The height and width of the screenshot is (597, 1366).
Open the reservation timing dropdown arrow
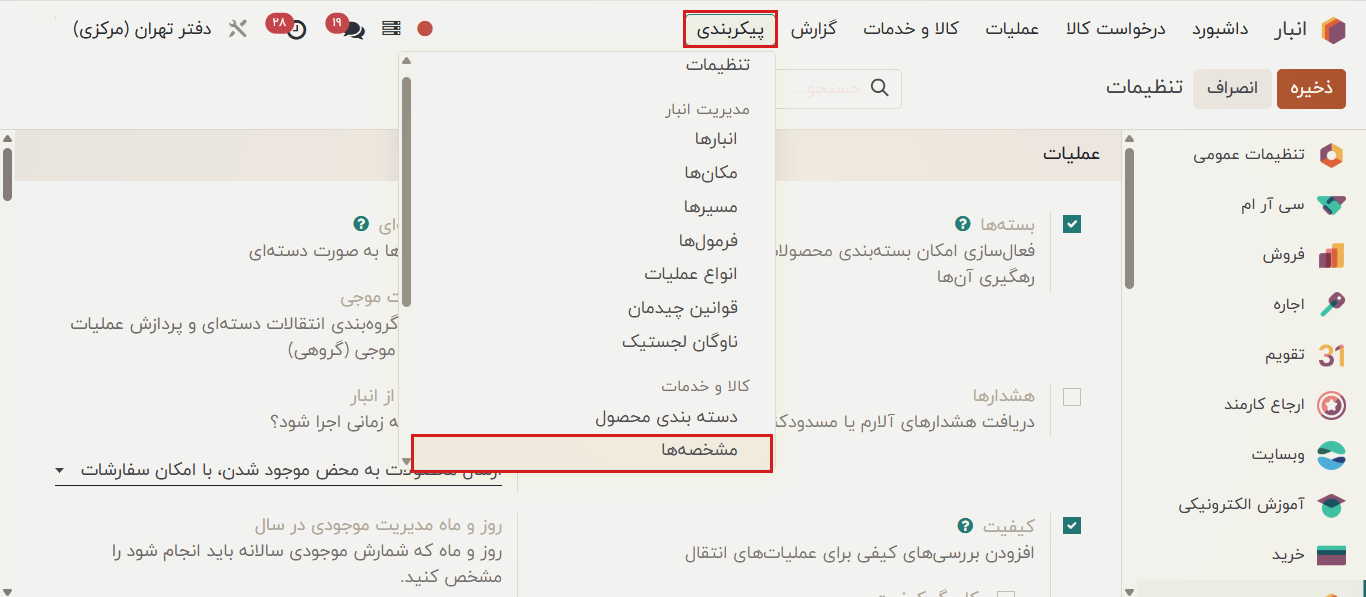point(60,469)
